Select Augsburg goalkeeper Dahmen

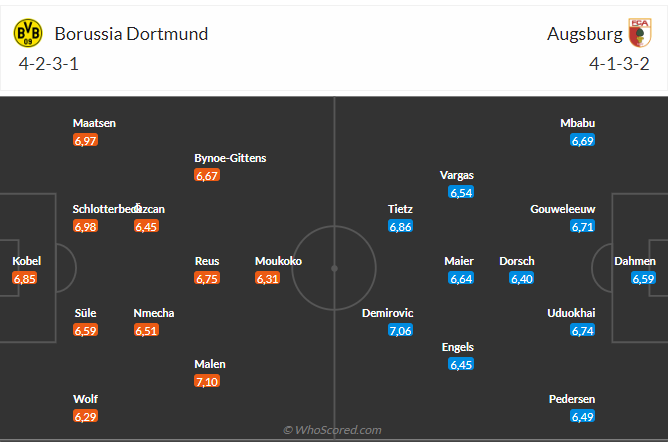click(635, 261)
